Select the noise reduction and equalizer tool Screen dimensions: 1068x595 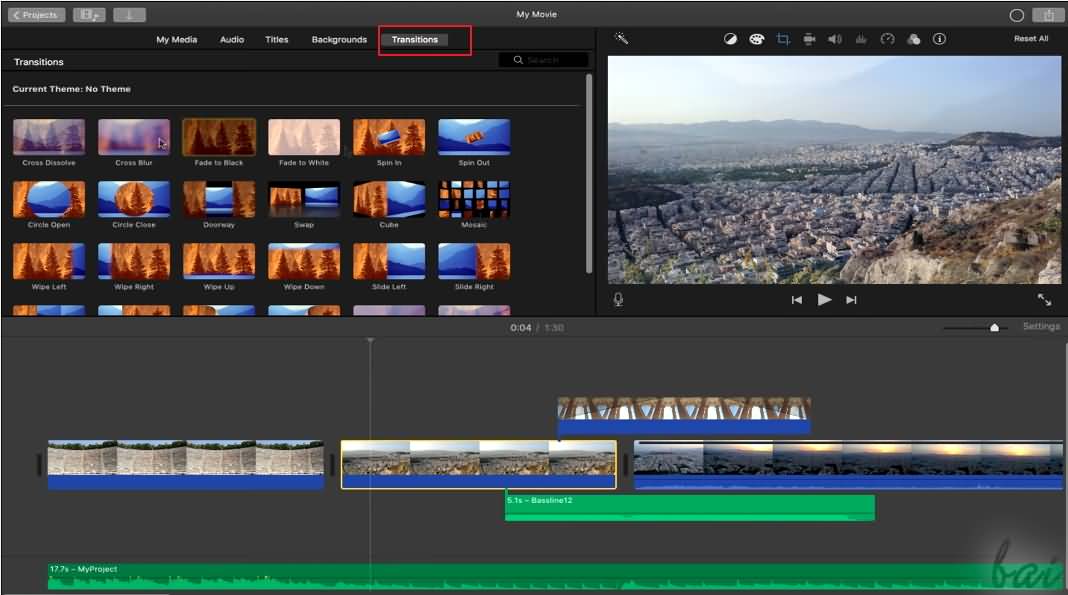click(861, 39)
